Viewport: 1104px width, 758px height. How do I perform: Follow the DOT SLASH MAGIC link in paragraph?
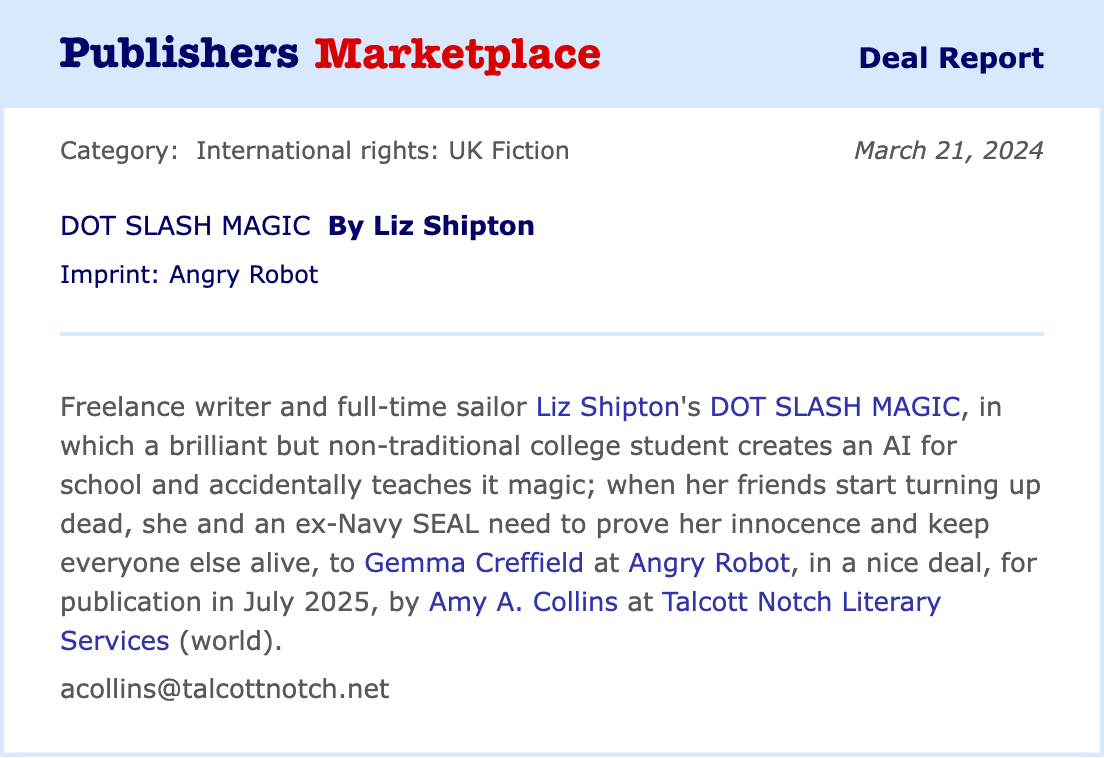834,407
